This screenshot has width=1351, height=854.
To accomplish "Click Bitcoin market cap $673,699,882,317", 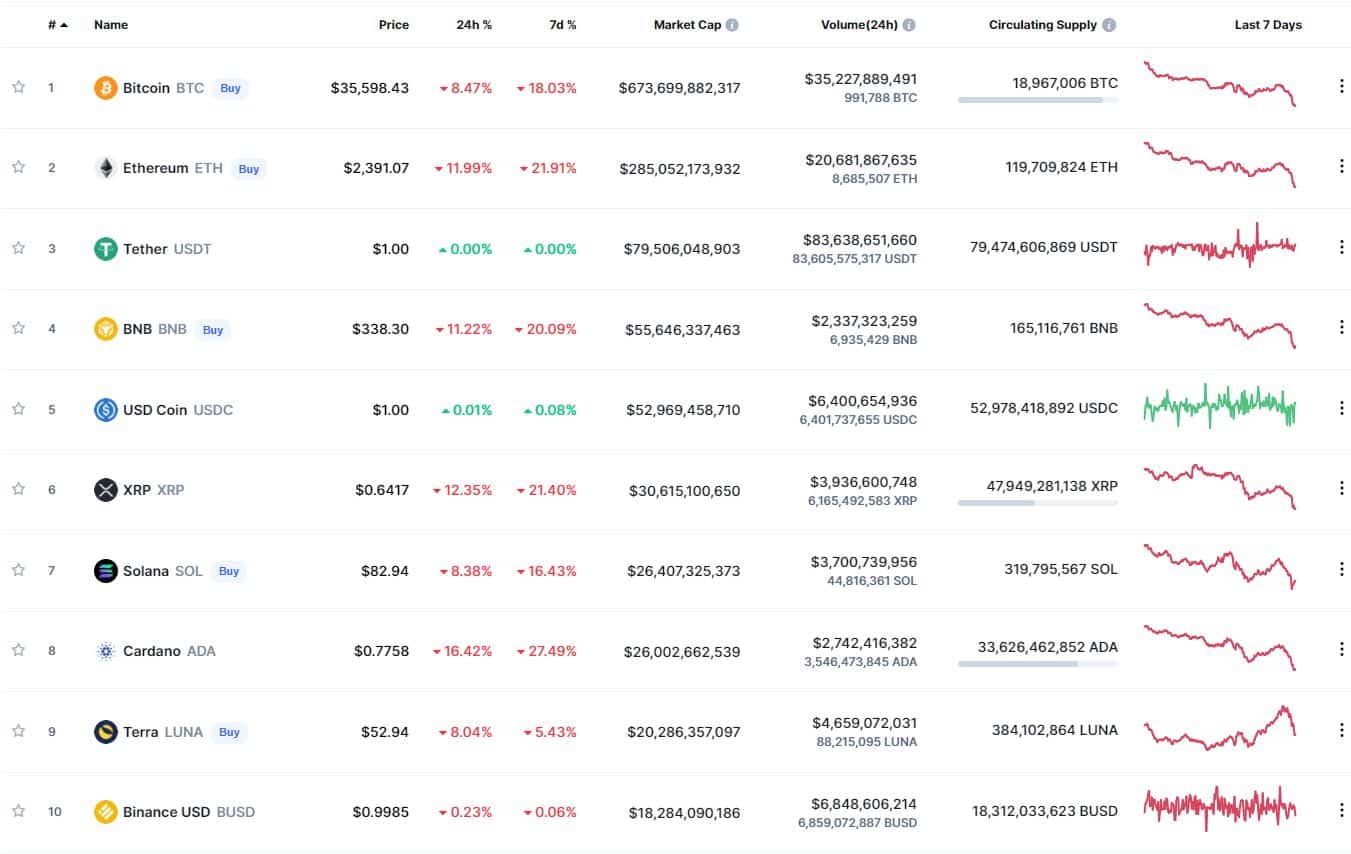I will (680, 88).
